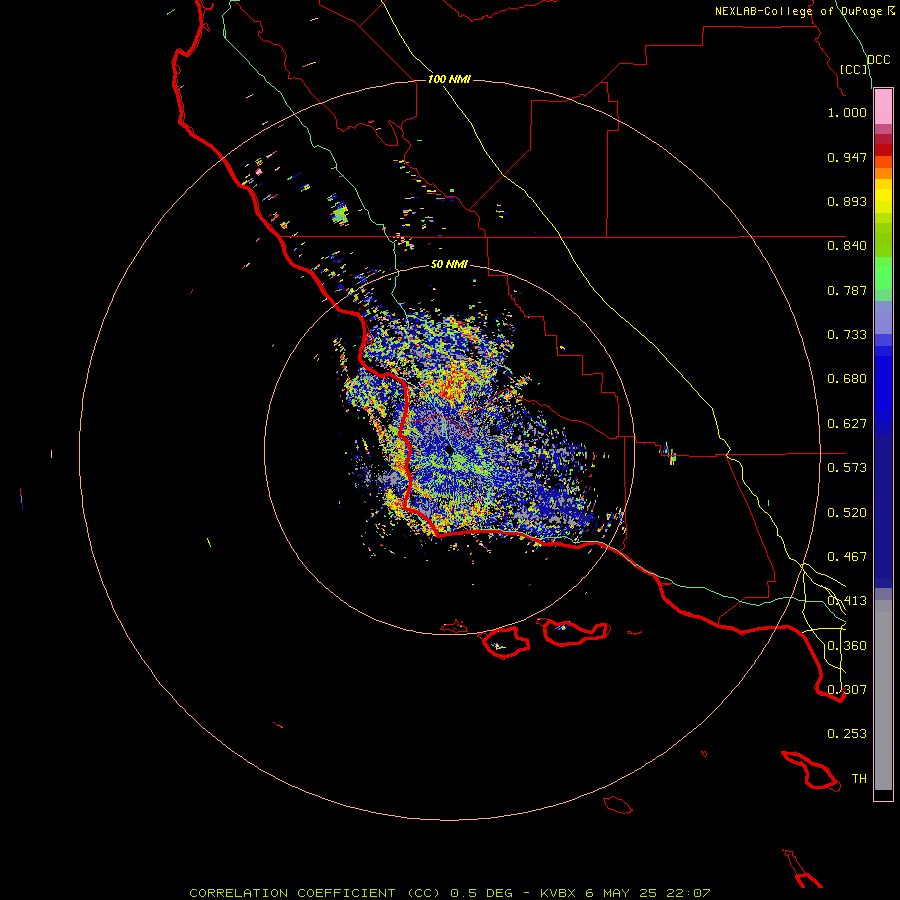The height and width of the screenshot is (900, 900).
Task: Click the TH threshold label
Action: coord(859,779)
